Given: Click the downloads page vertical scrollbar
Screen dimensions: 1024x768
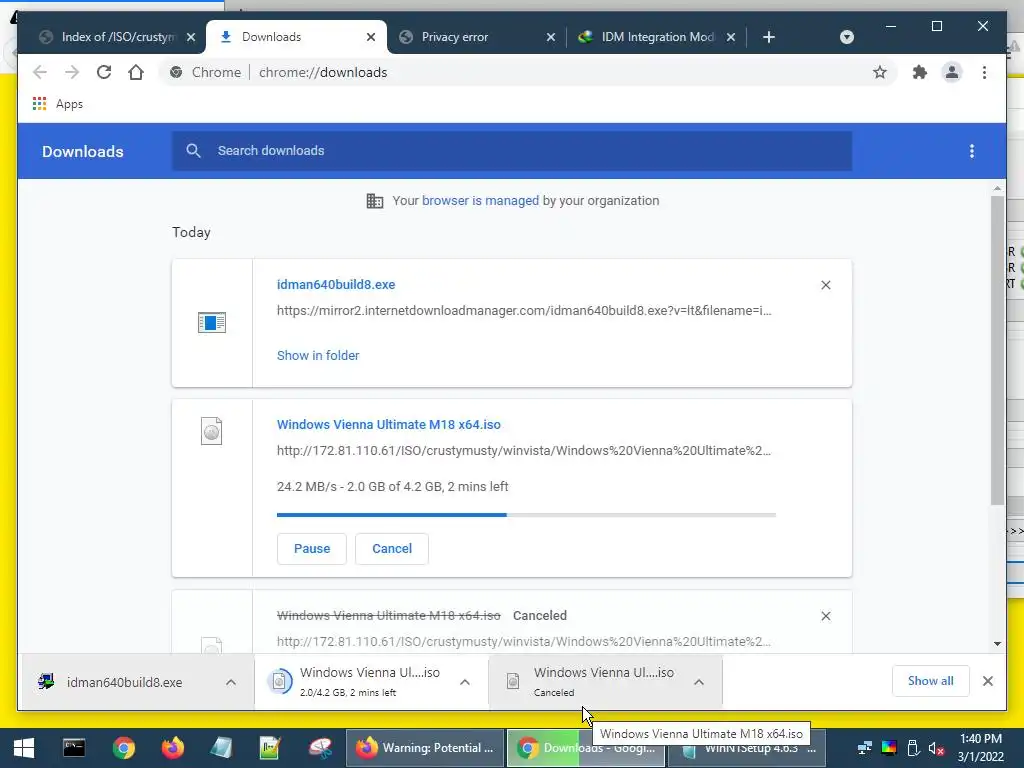Looking at the screenshot, I should [x=997, y=349].
